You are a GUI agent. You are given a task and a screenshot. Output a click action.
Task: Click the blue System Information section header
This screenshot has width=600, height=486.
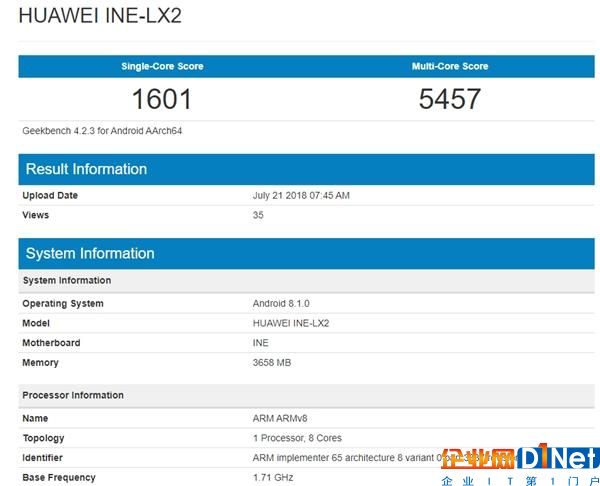pyautogui.click(x=307, y=253)
